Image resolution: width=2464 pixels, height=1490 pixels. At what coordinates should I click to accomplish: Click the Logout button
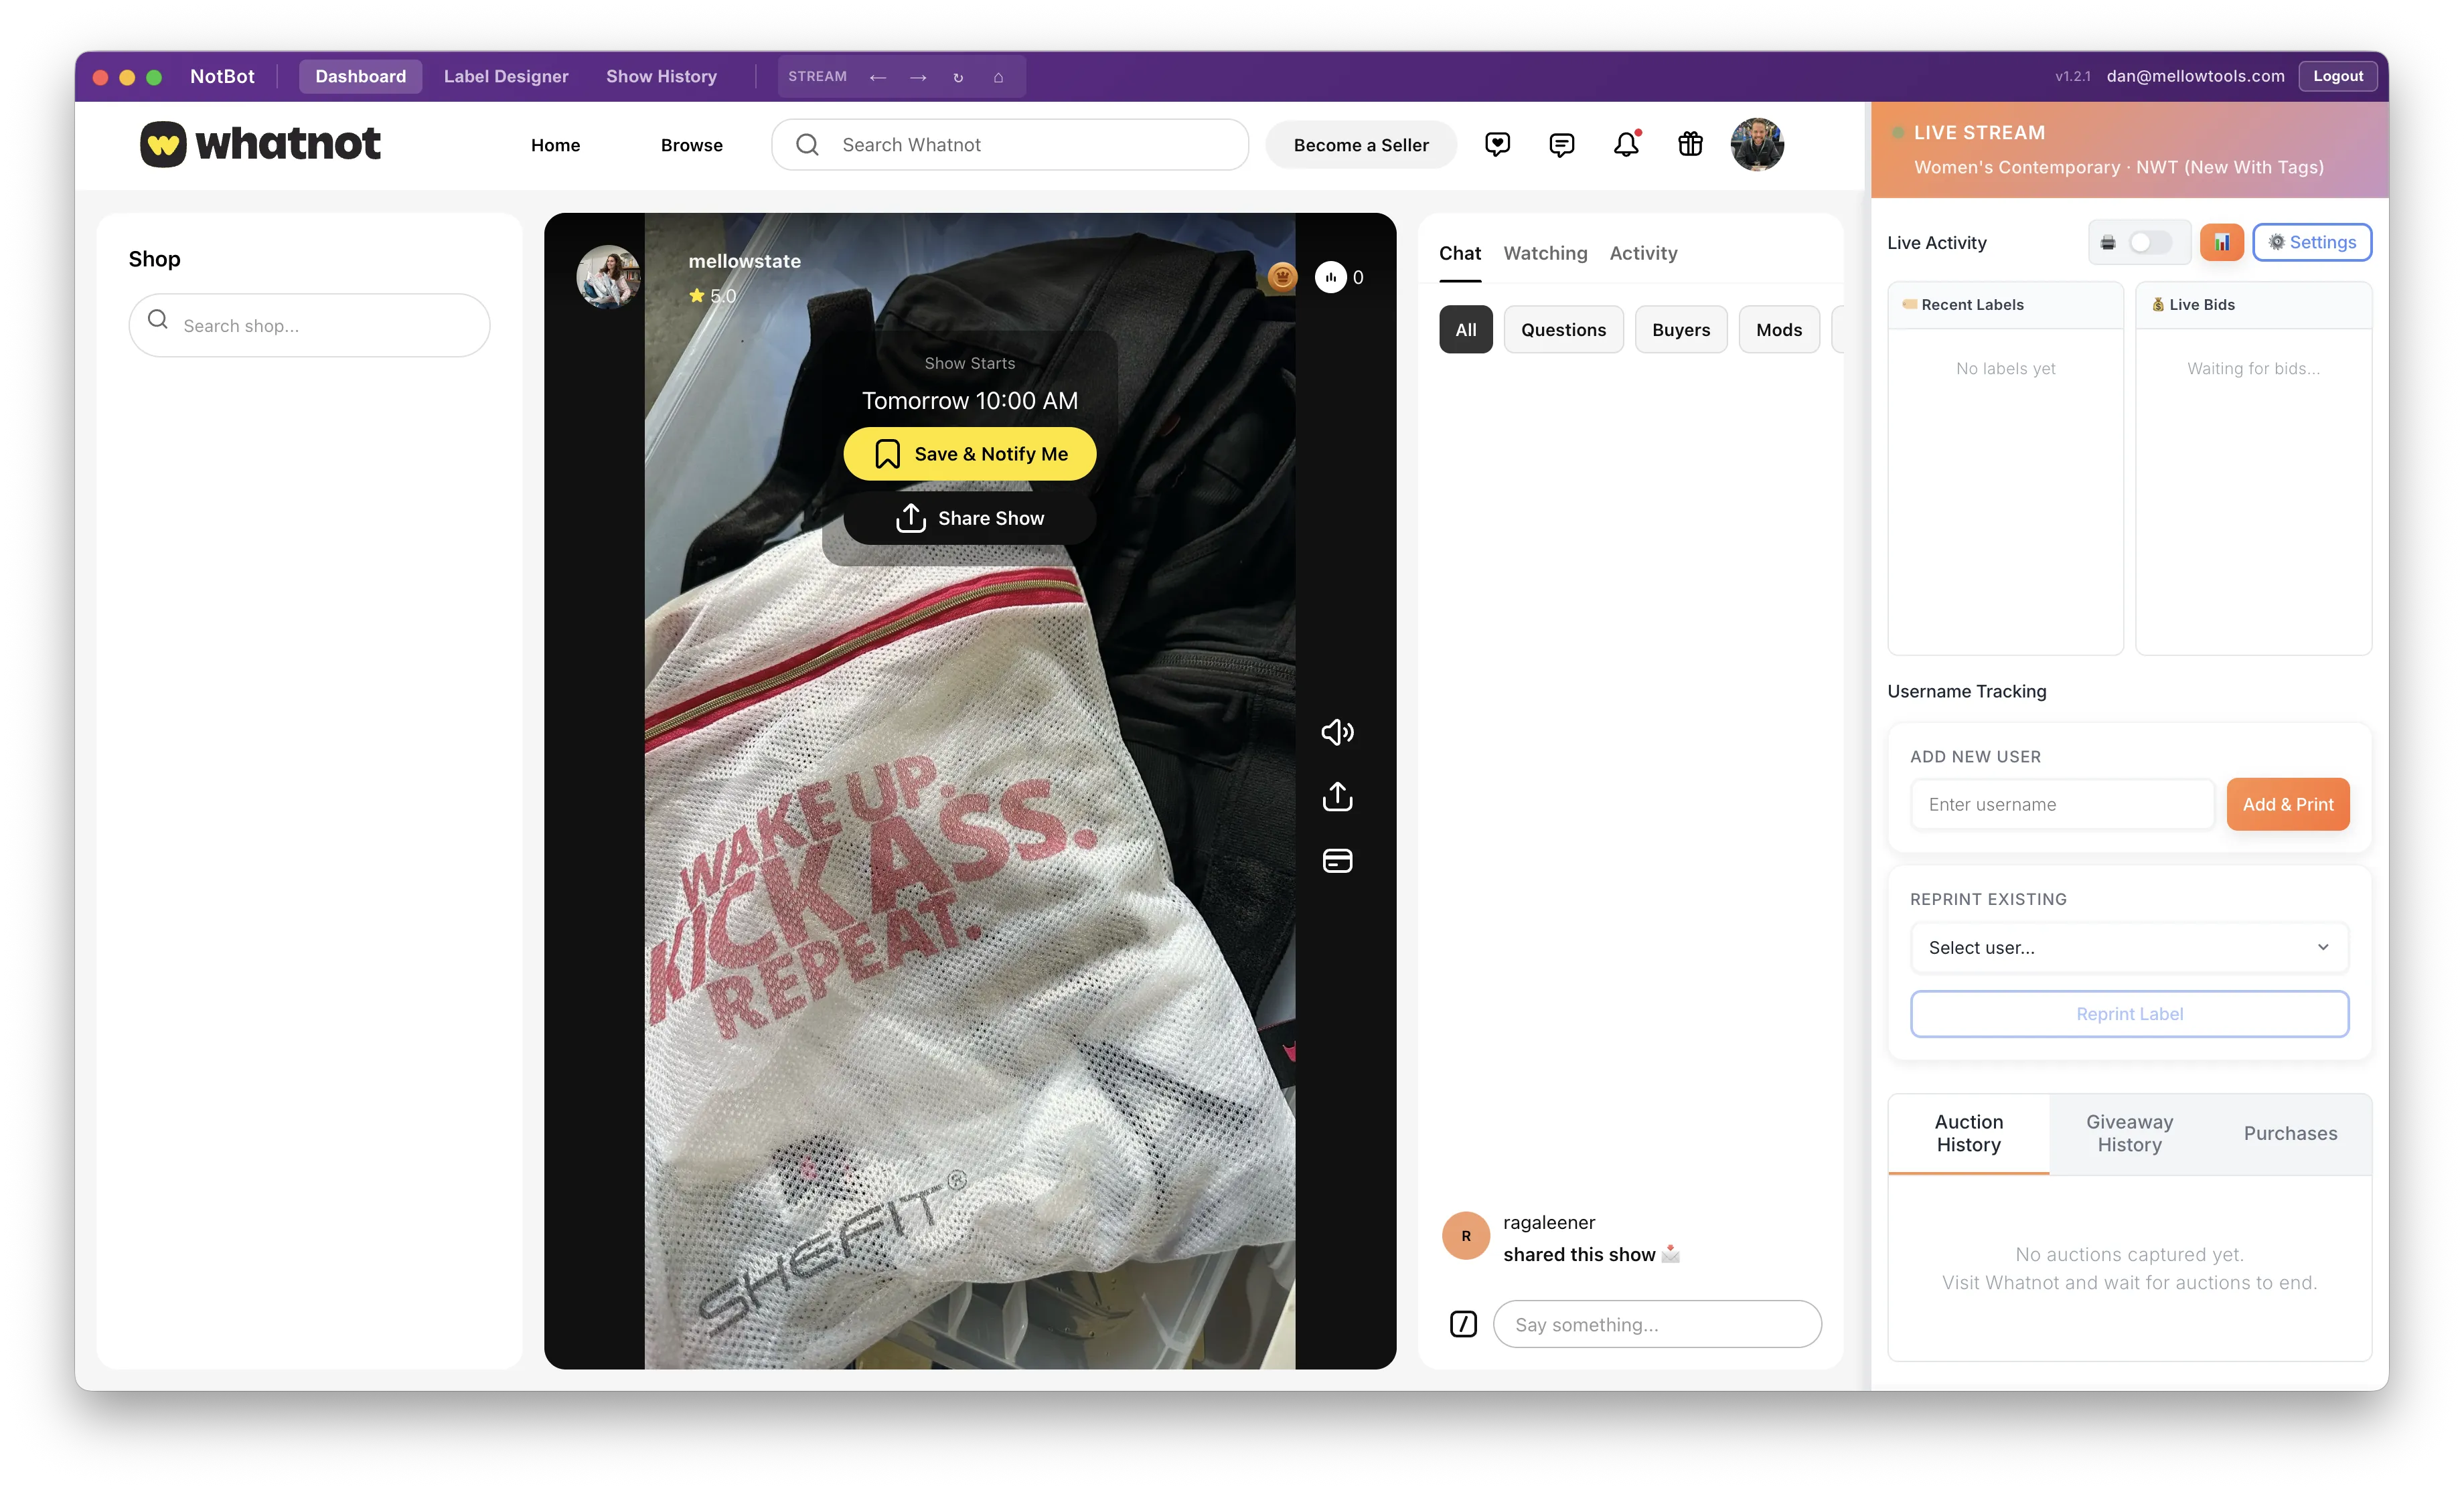tap(2337, 76)
